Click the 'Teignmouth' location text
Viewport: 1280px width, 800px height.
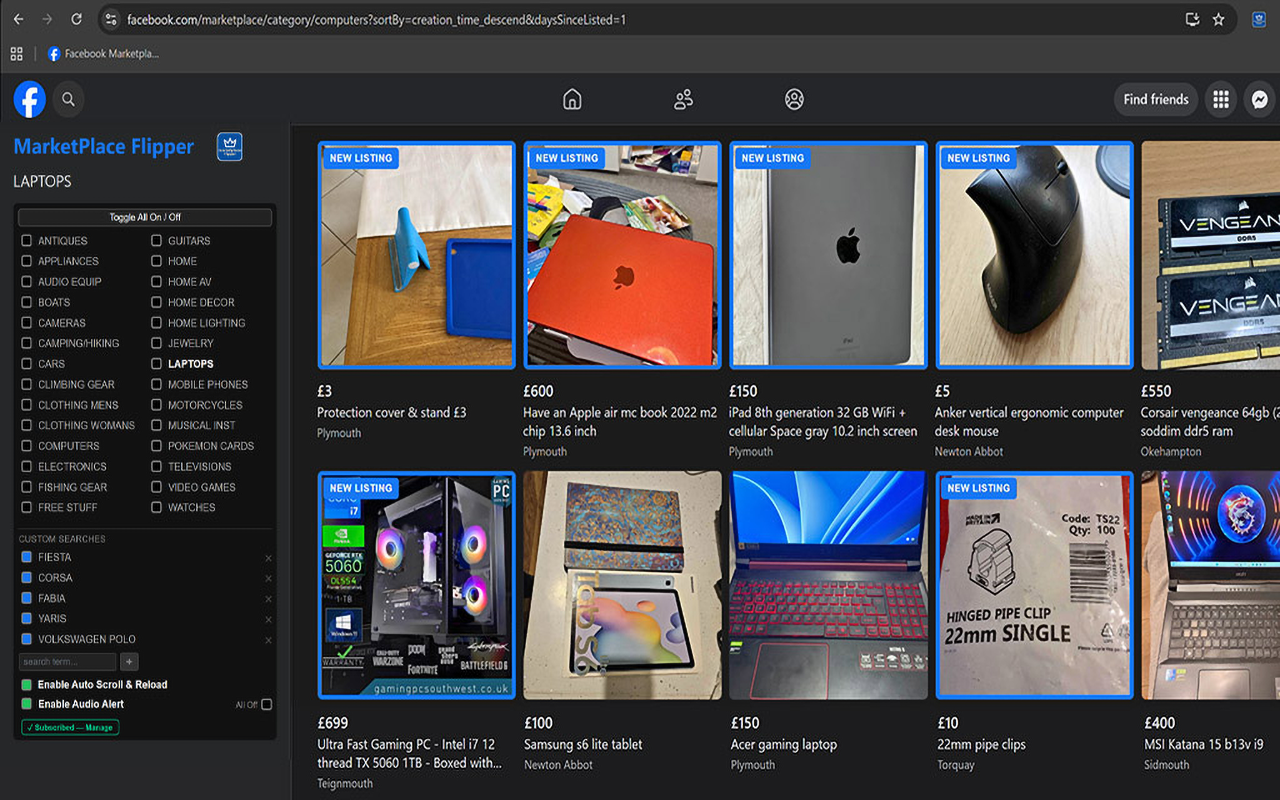coord(345,783)
